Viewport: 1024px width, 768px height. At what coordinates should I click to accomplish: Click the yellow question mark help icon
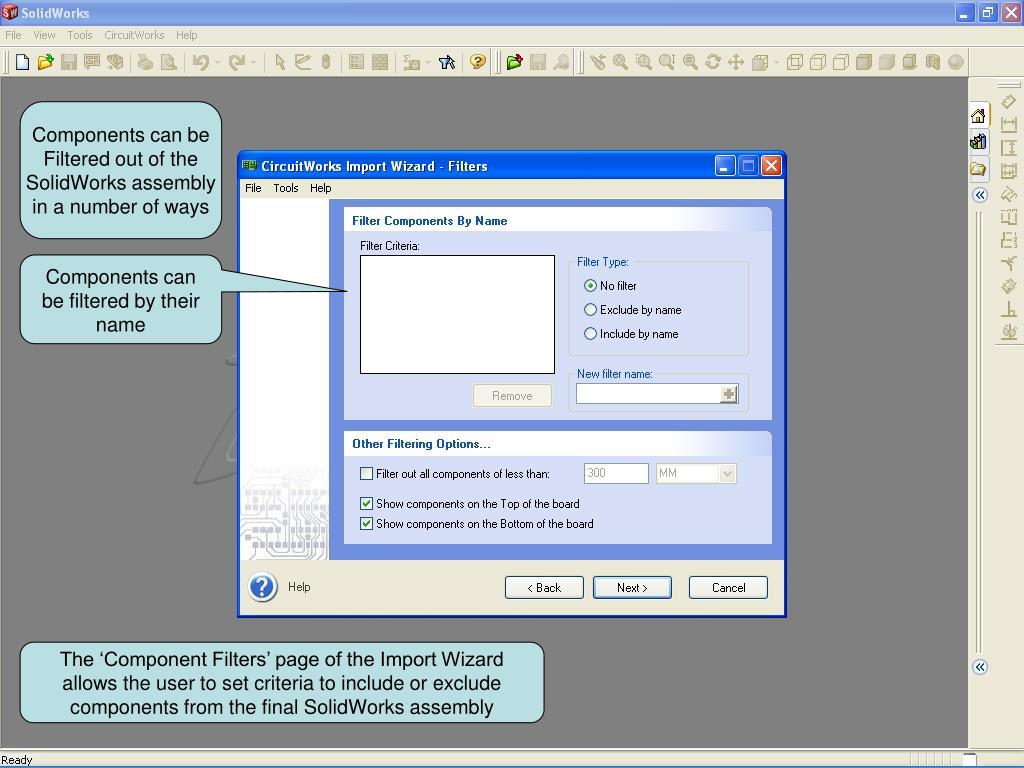click(478, 62)
